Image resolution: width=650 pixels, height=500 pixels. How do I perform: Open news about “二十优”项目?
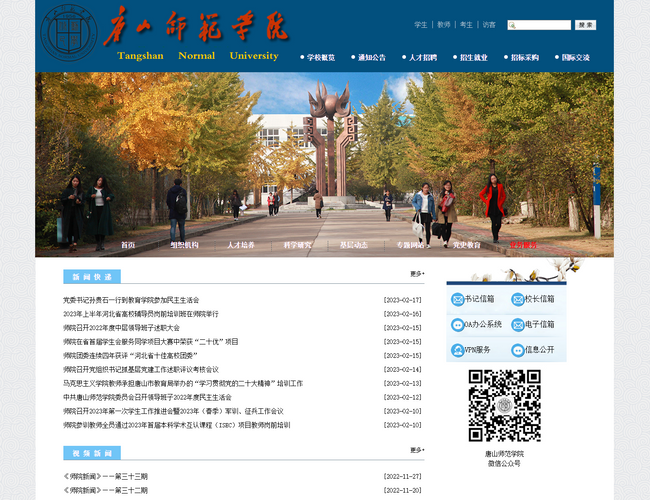point(150,342)
